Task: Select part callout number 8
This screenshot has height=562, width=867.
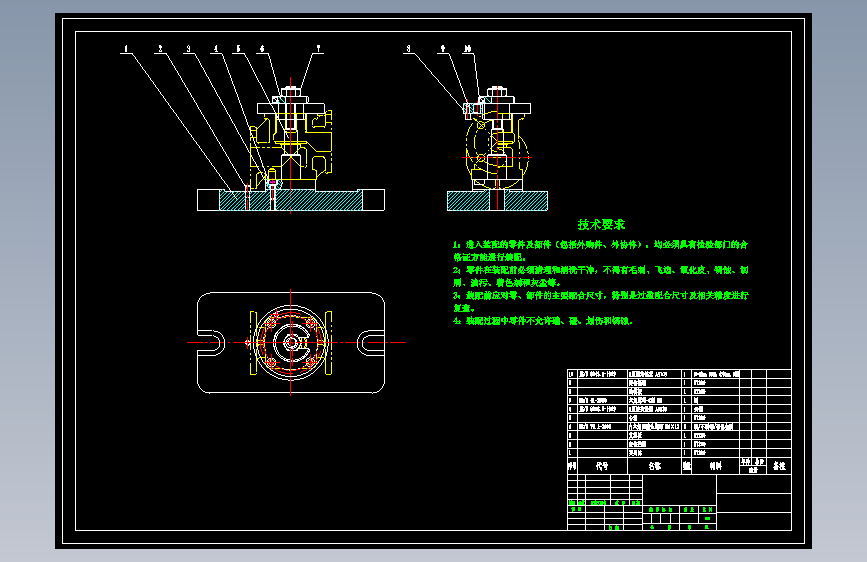Action: 409,49
